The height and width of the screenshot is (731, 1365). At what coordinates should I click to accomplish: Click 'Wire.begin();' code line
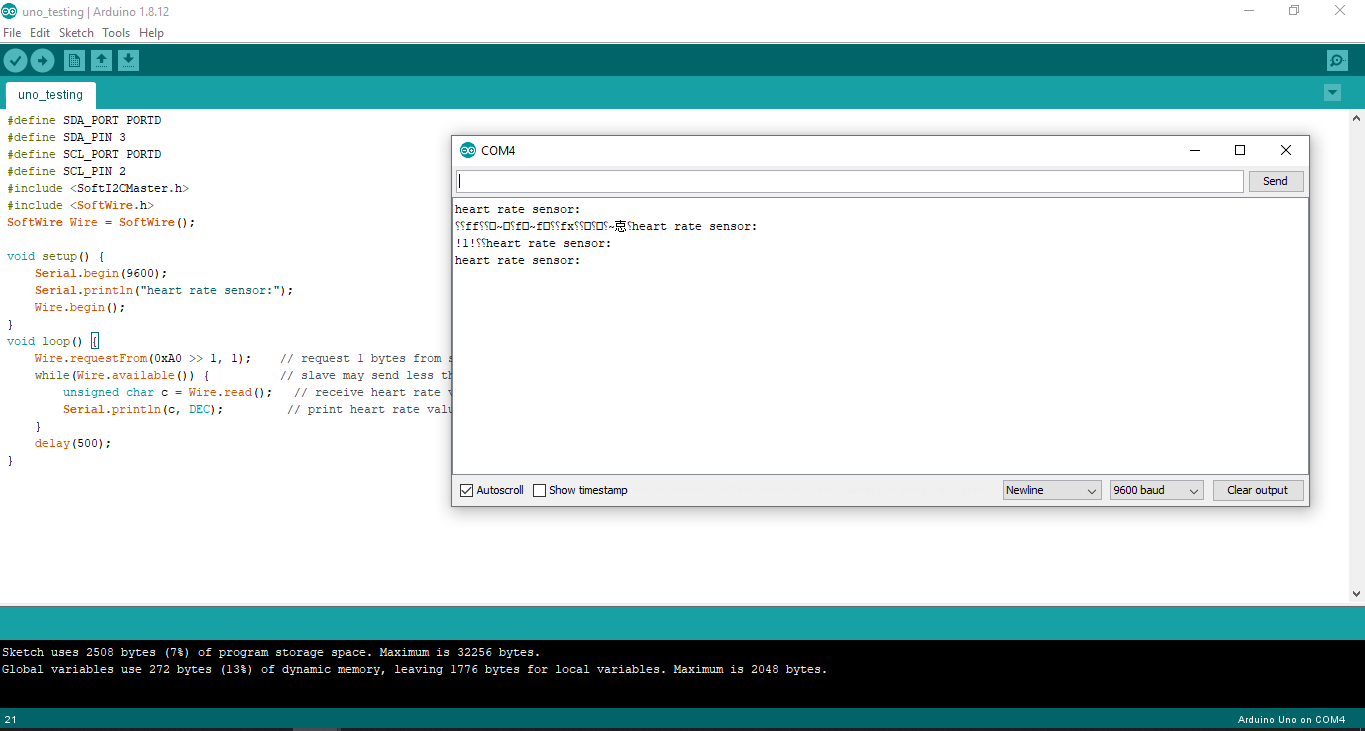pos(80,307)
